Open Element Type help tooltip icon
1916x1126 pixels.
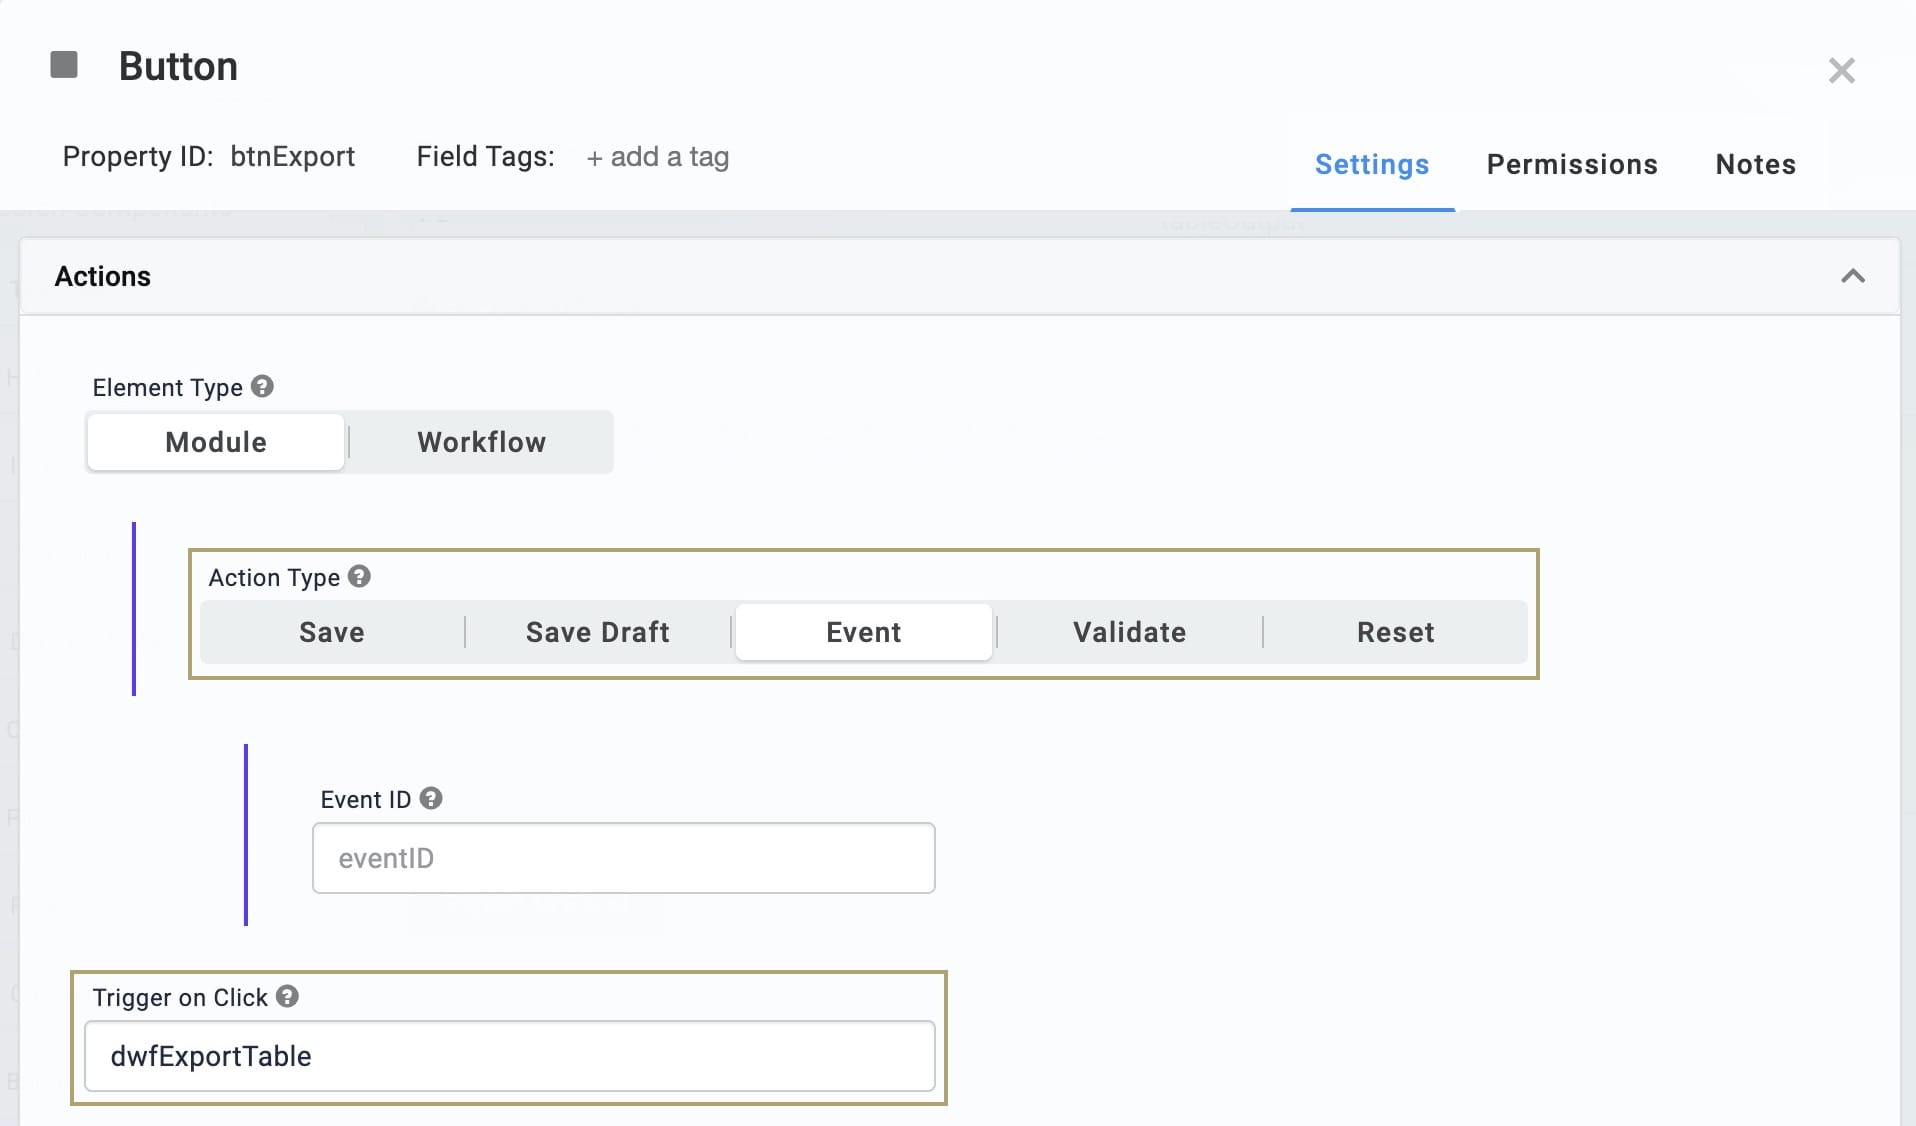(262, 387)
